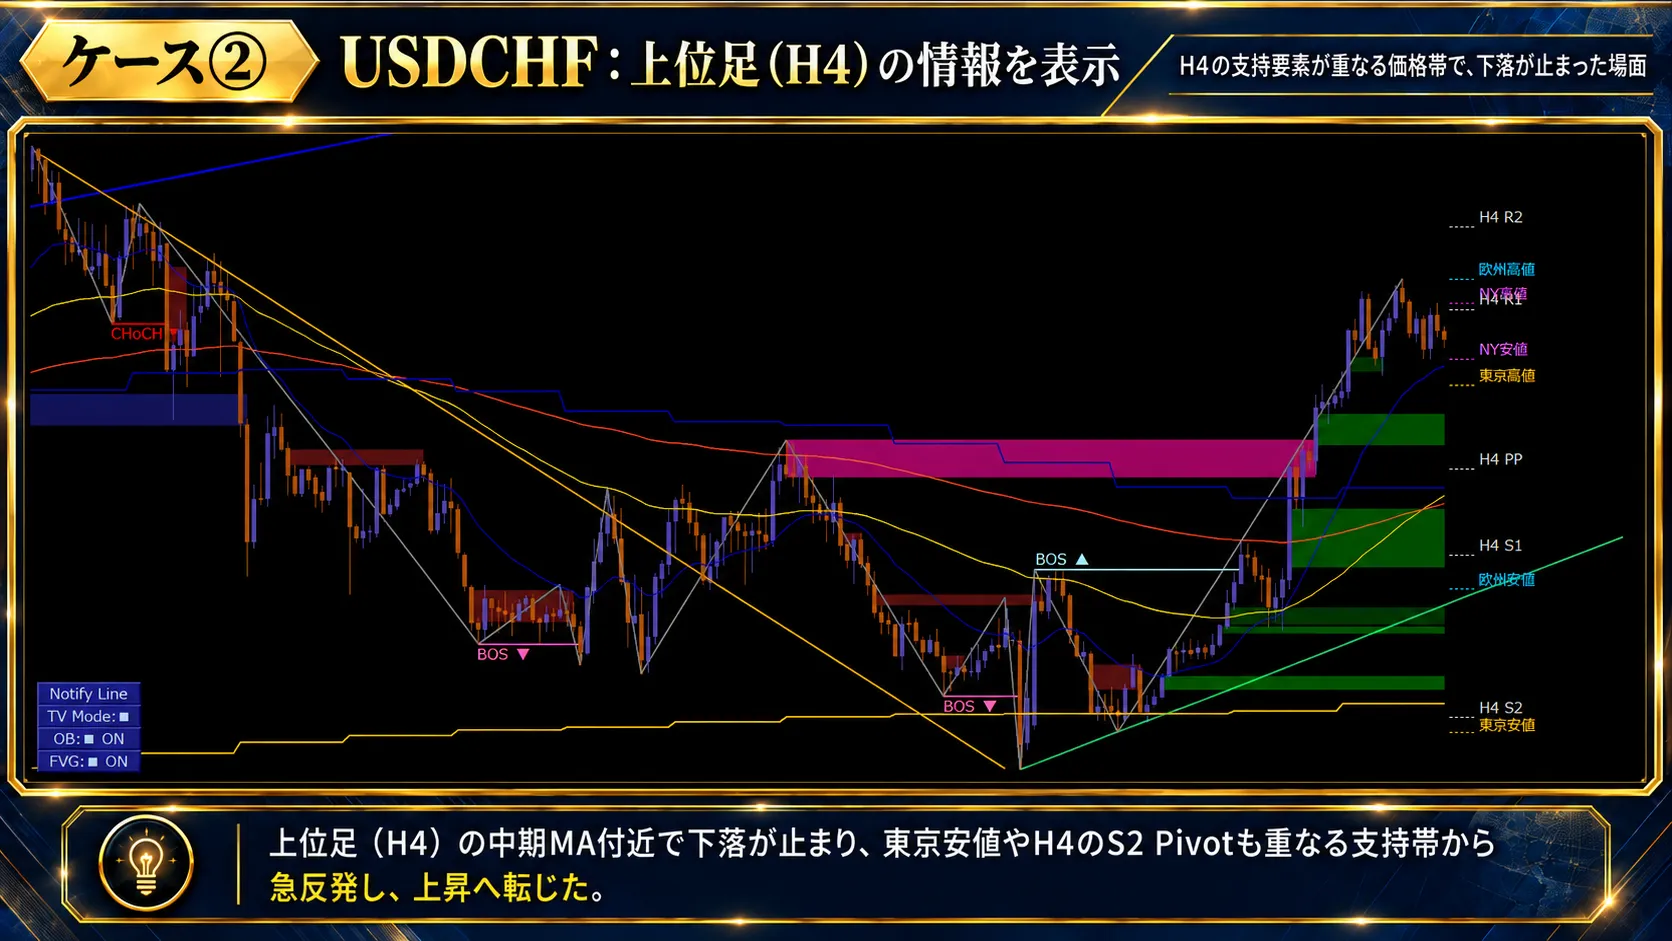
Task: Turn off the FVG ON toggle
Action: click(x=89, y=761)
